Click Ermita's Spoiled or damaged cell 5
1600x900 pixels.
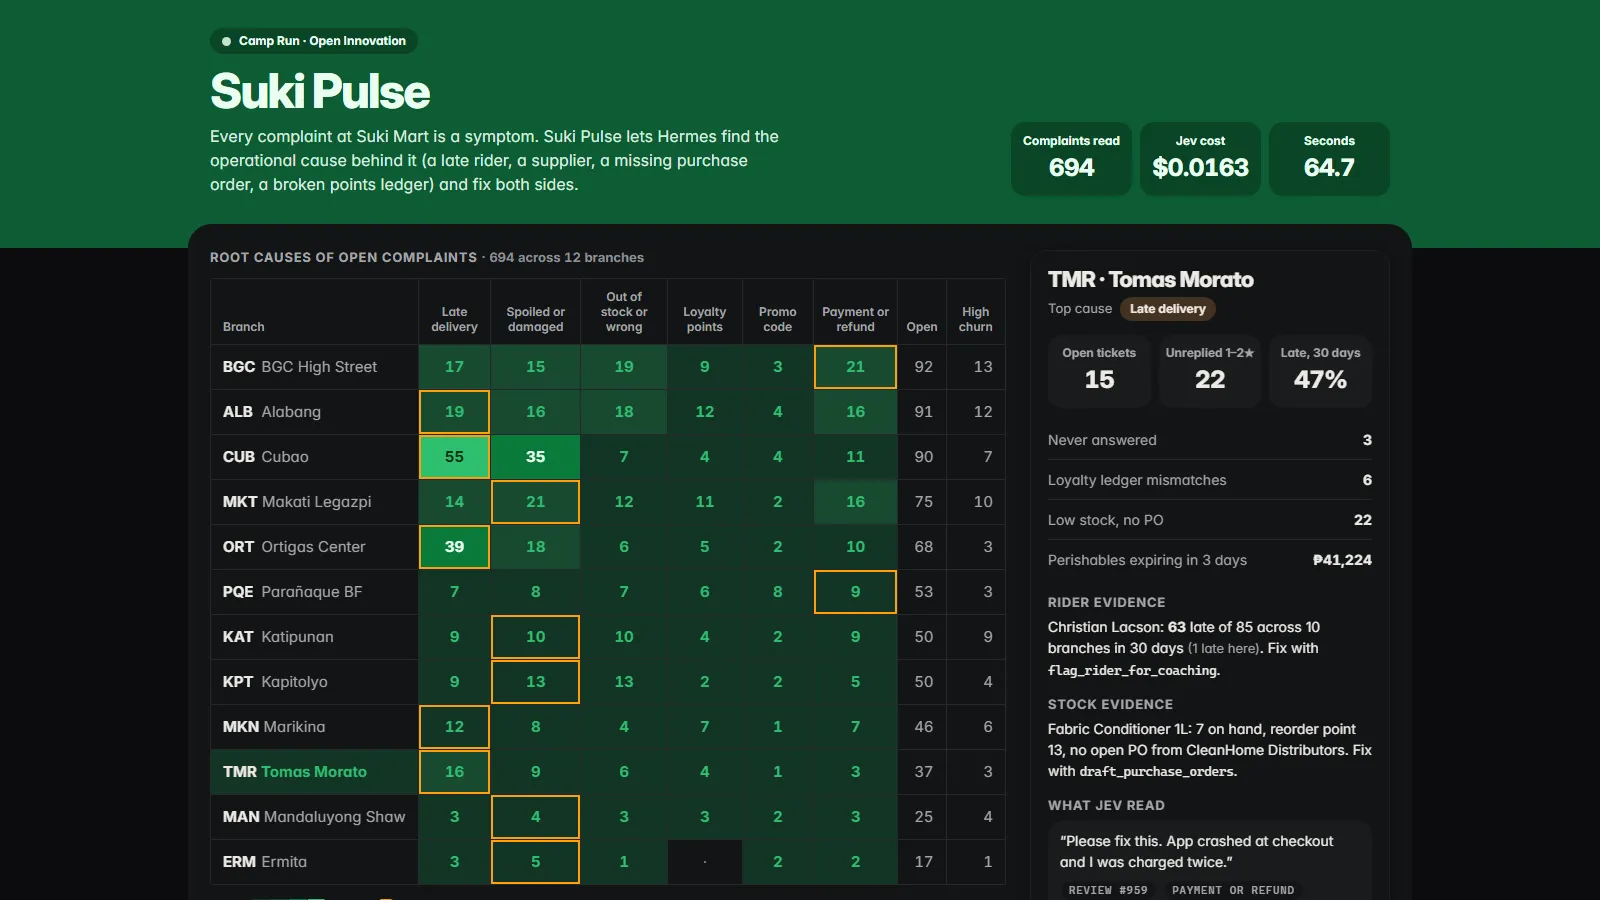tap(535, 862)
